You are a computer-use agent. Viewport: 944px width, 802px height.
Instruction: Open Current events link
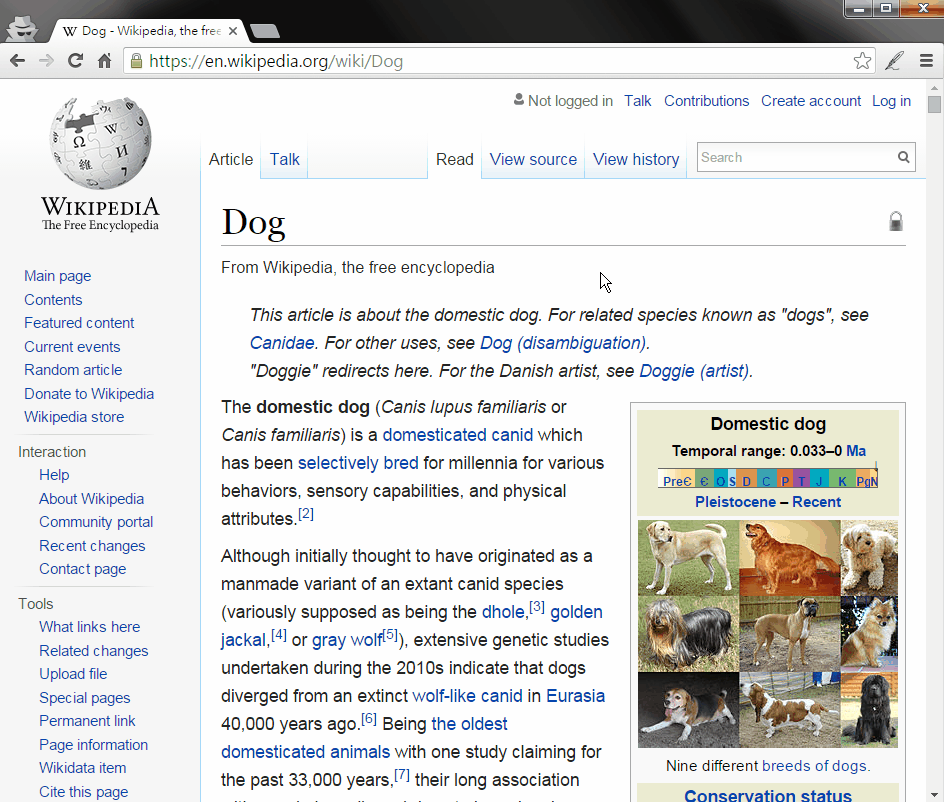click(72, 347)
